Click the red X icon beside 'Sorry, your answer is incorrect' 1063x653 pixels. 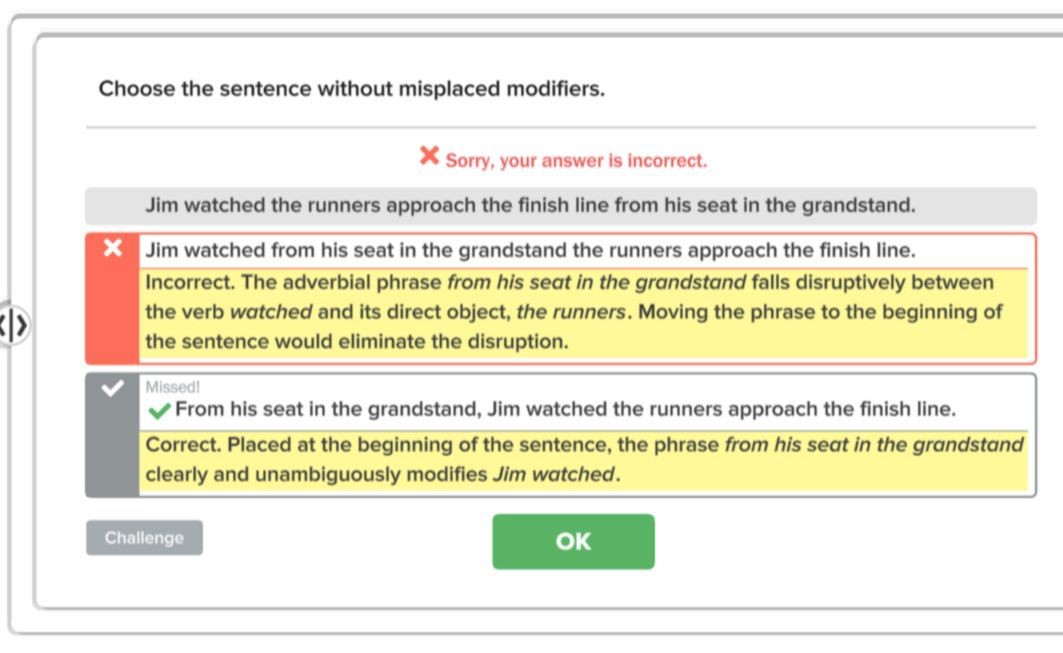[429, 156]
